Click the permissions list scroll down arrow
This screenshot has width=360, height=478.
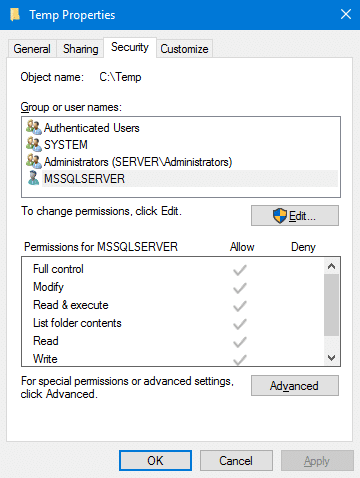point(331,358)
